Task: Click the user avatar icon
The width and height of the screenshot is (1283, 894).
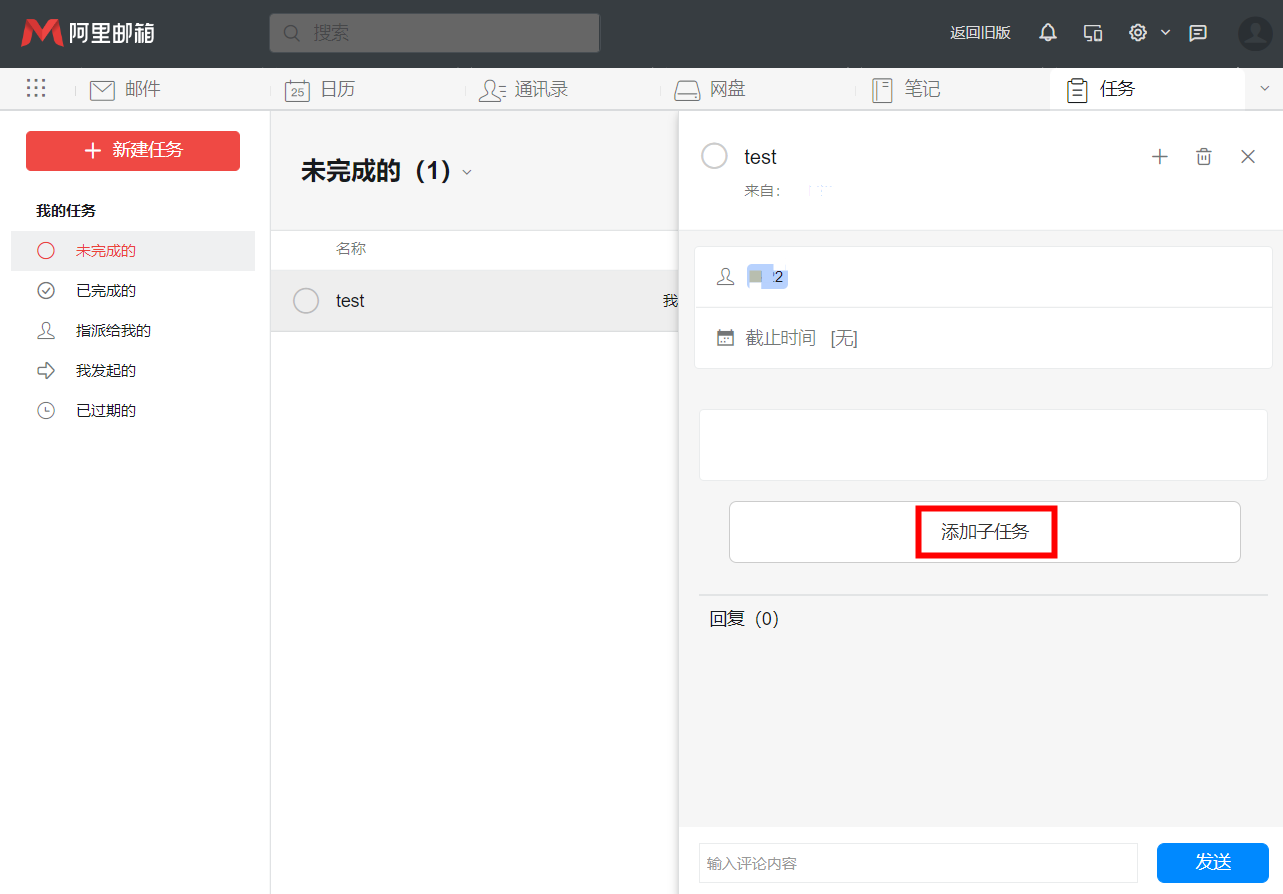Action: [x=1254, y=33]
